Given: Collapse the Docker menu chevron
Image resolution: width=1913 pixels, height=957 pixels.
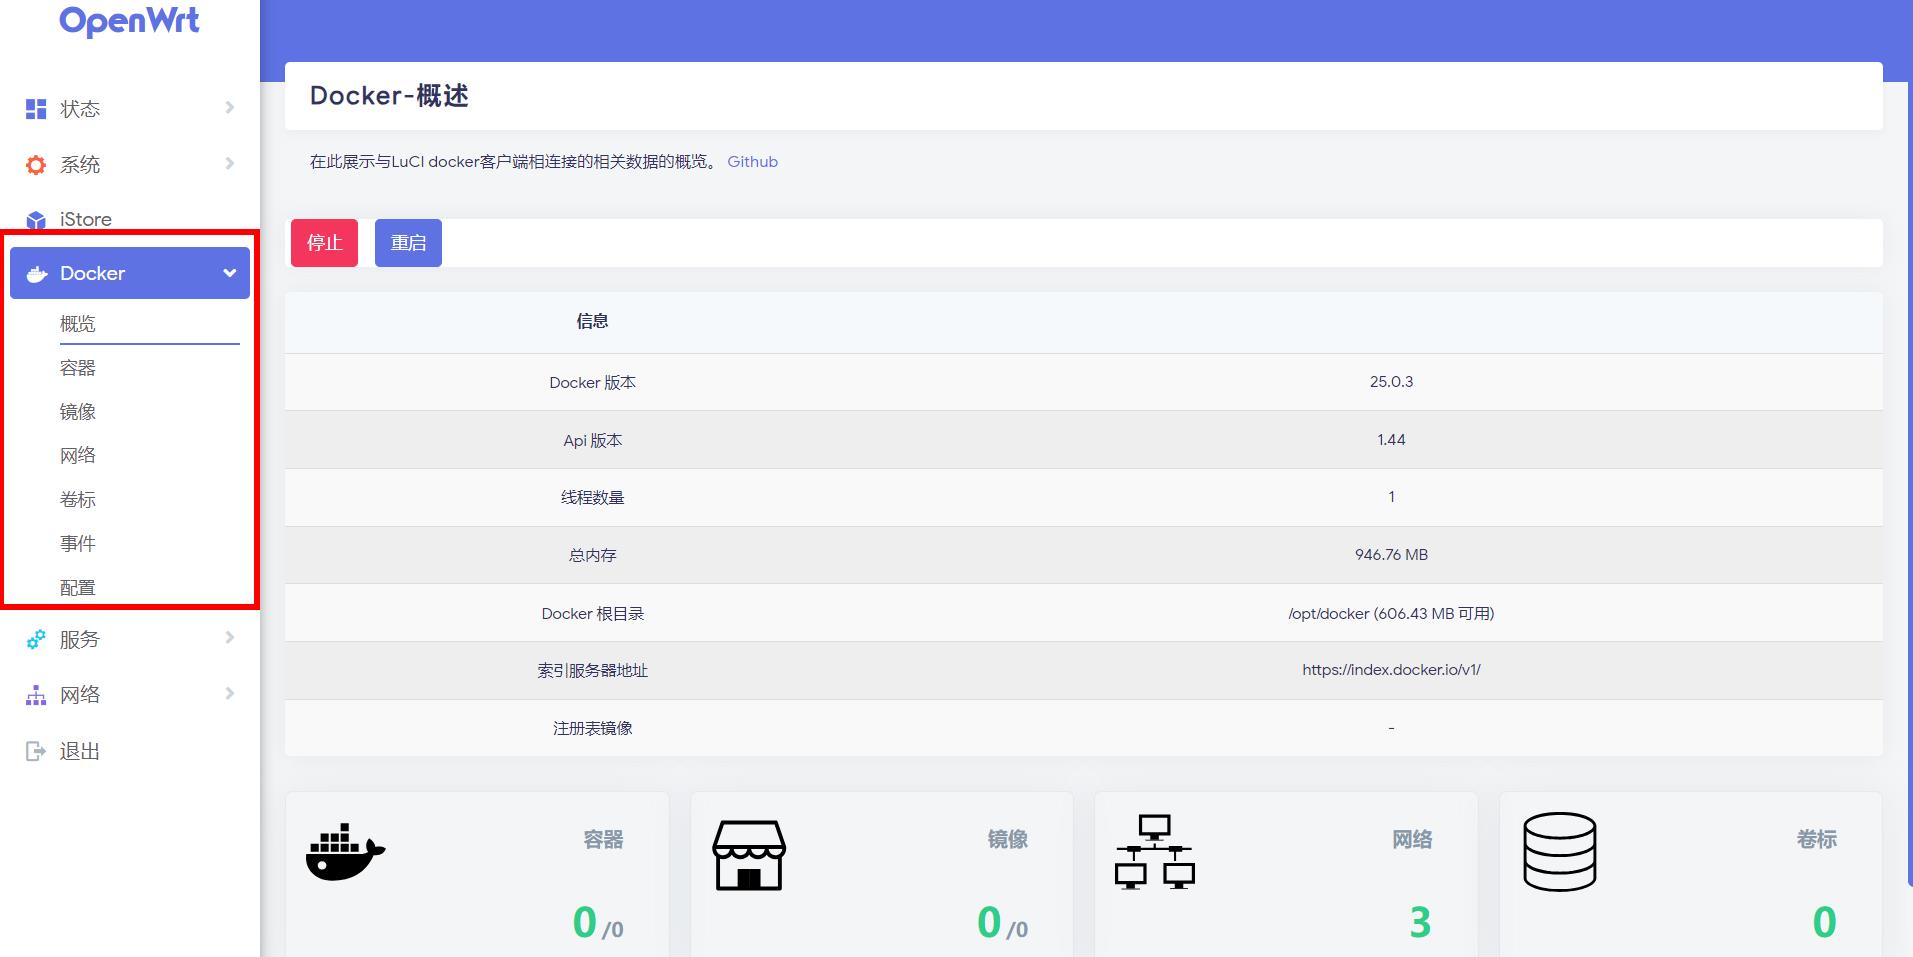Looking at the screenshot, I should 230,273.
